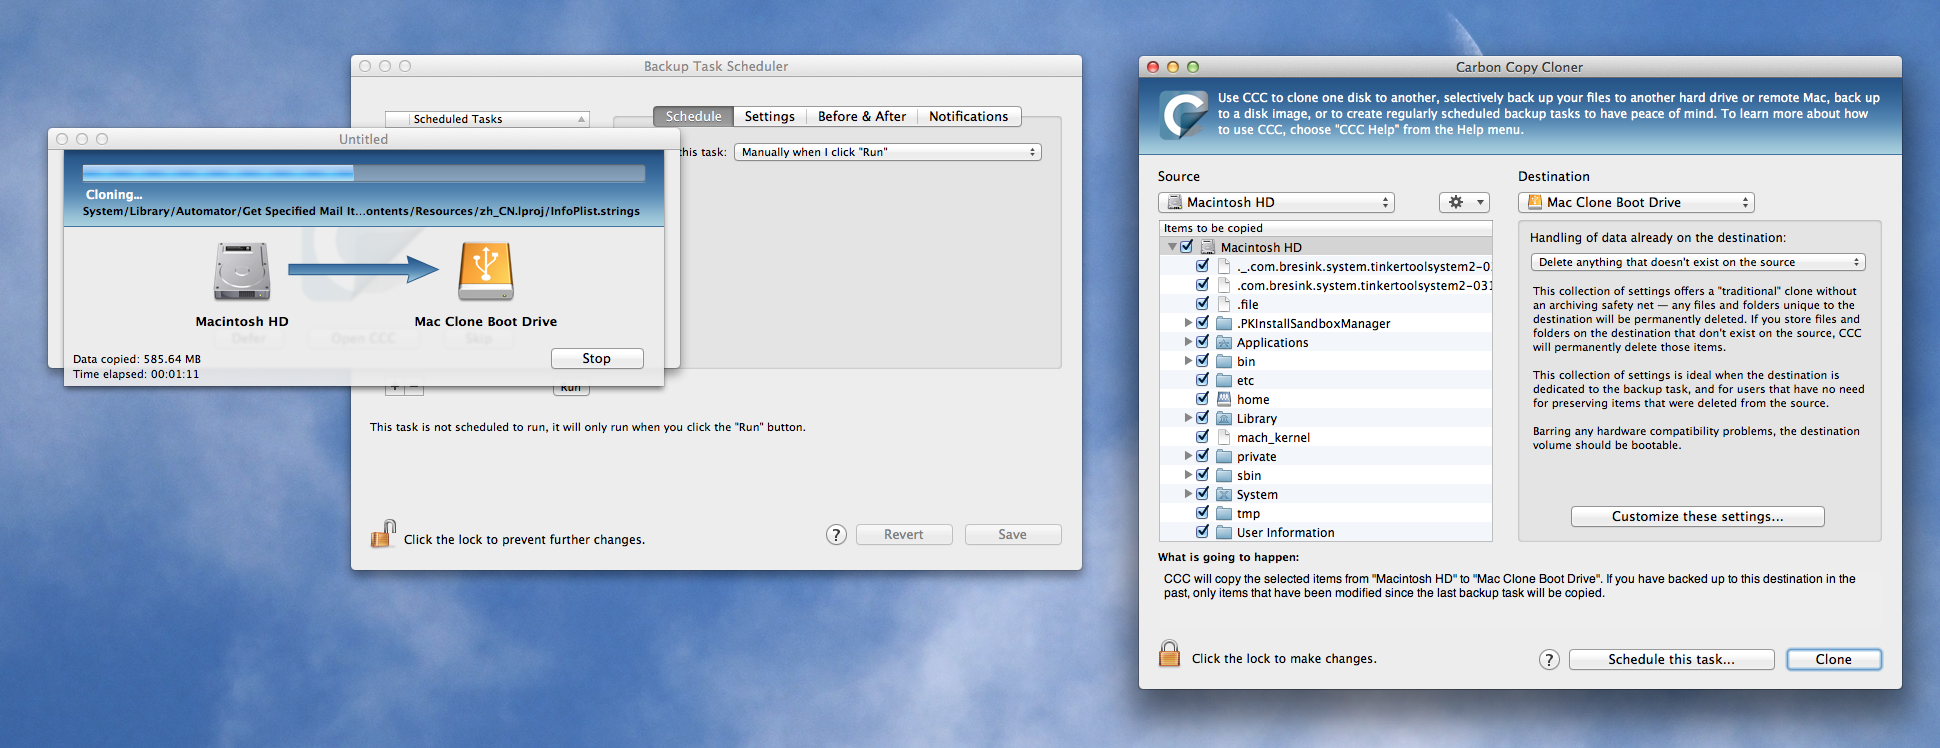Image resolution: width=1940 pixels, height=748 pixels.
Task: Stop the cloning operation
Action: coord(597,358)
